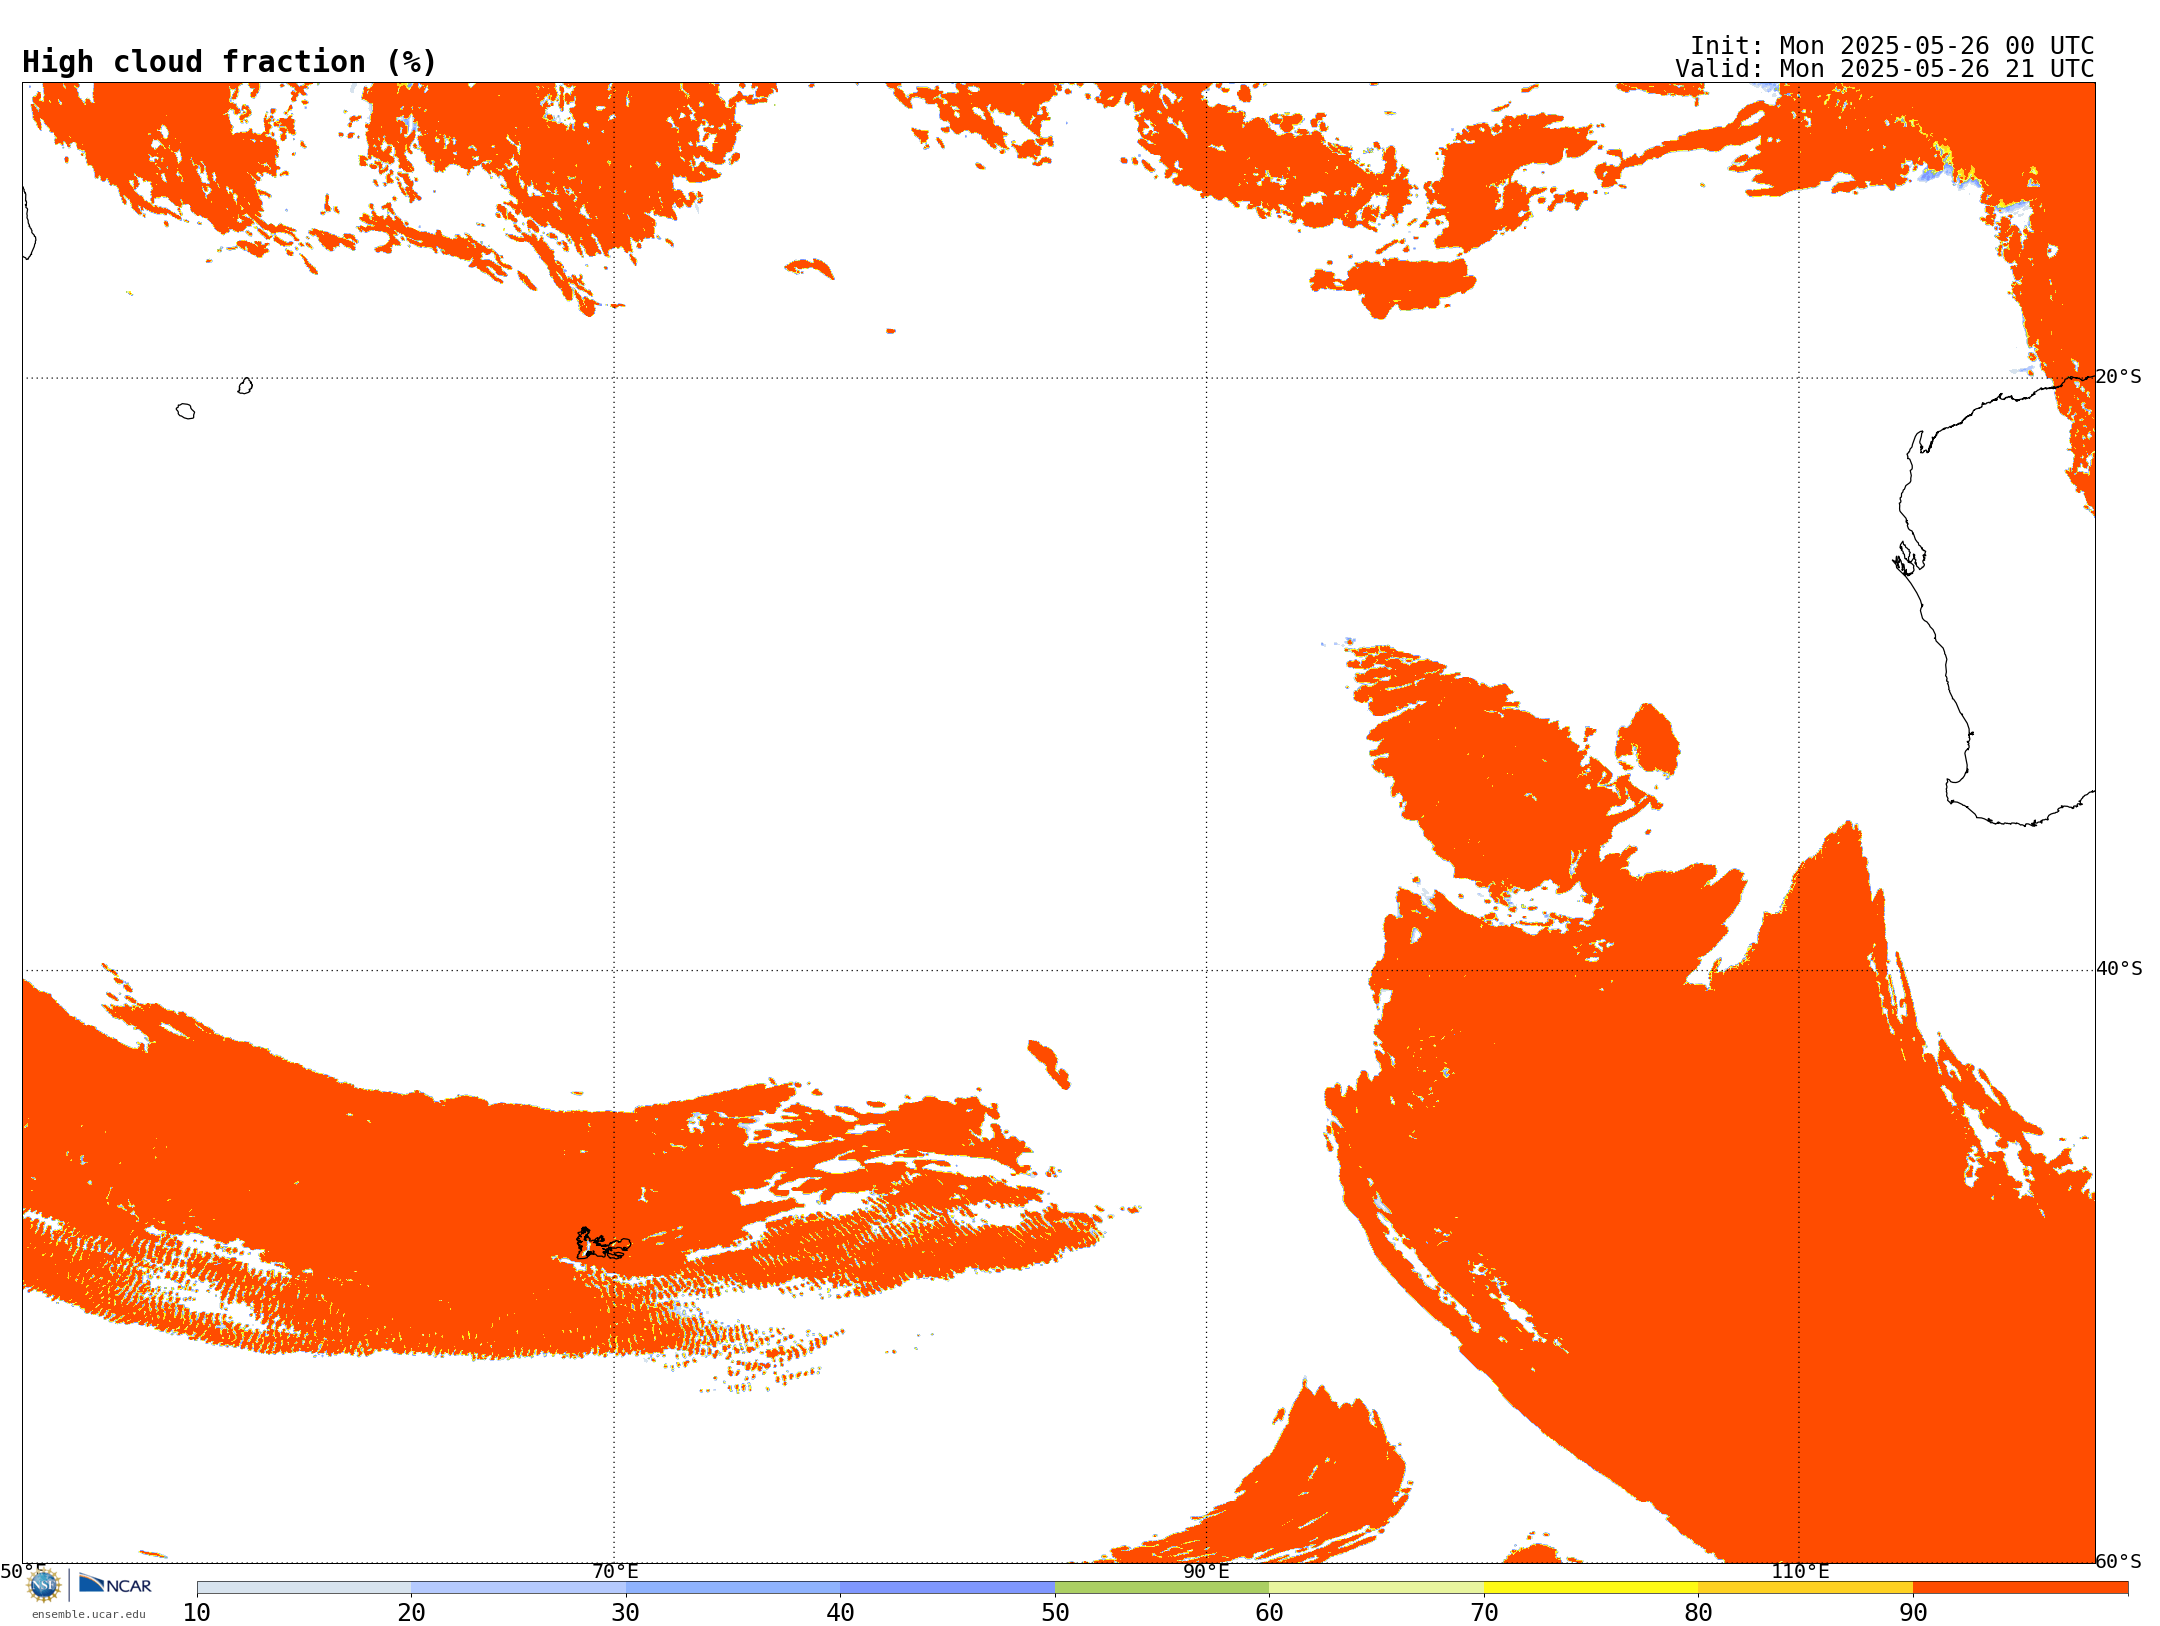2160x1626 pixels.
Task: Pick the pale grey 10-20 colorbar segment
Action: pyautogui.click(x=304, y=1588)
